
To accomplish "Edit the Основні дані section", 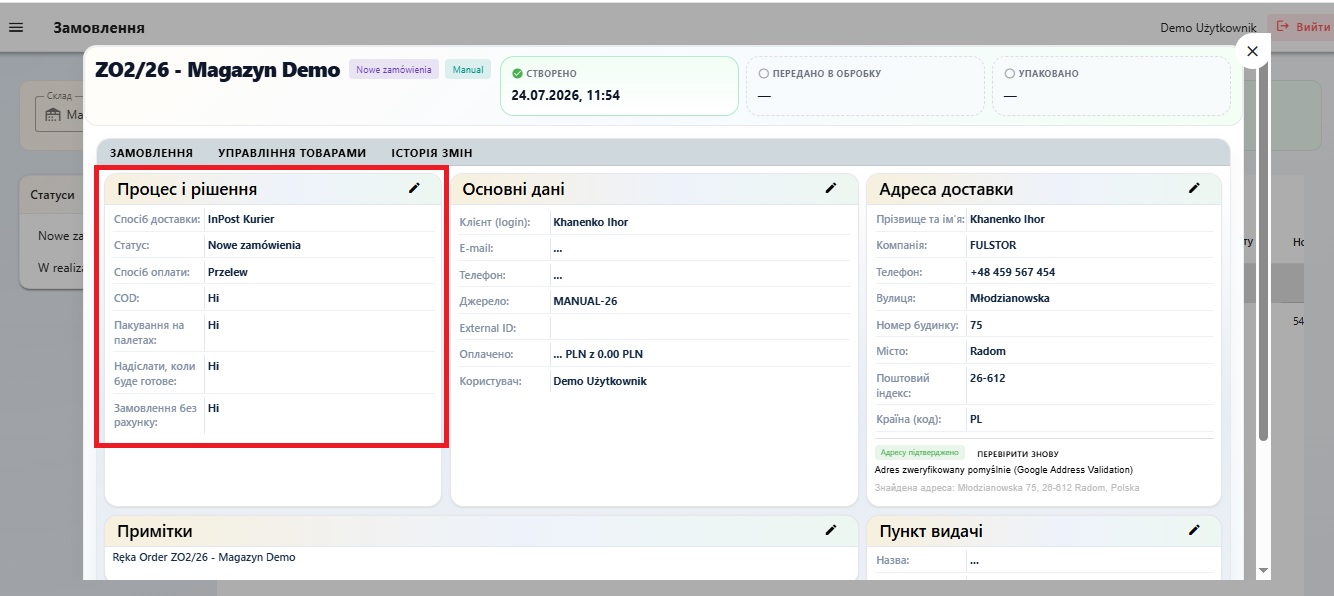I will click(830, 188).
